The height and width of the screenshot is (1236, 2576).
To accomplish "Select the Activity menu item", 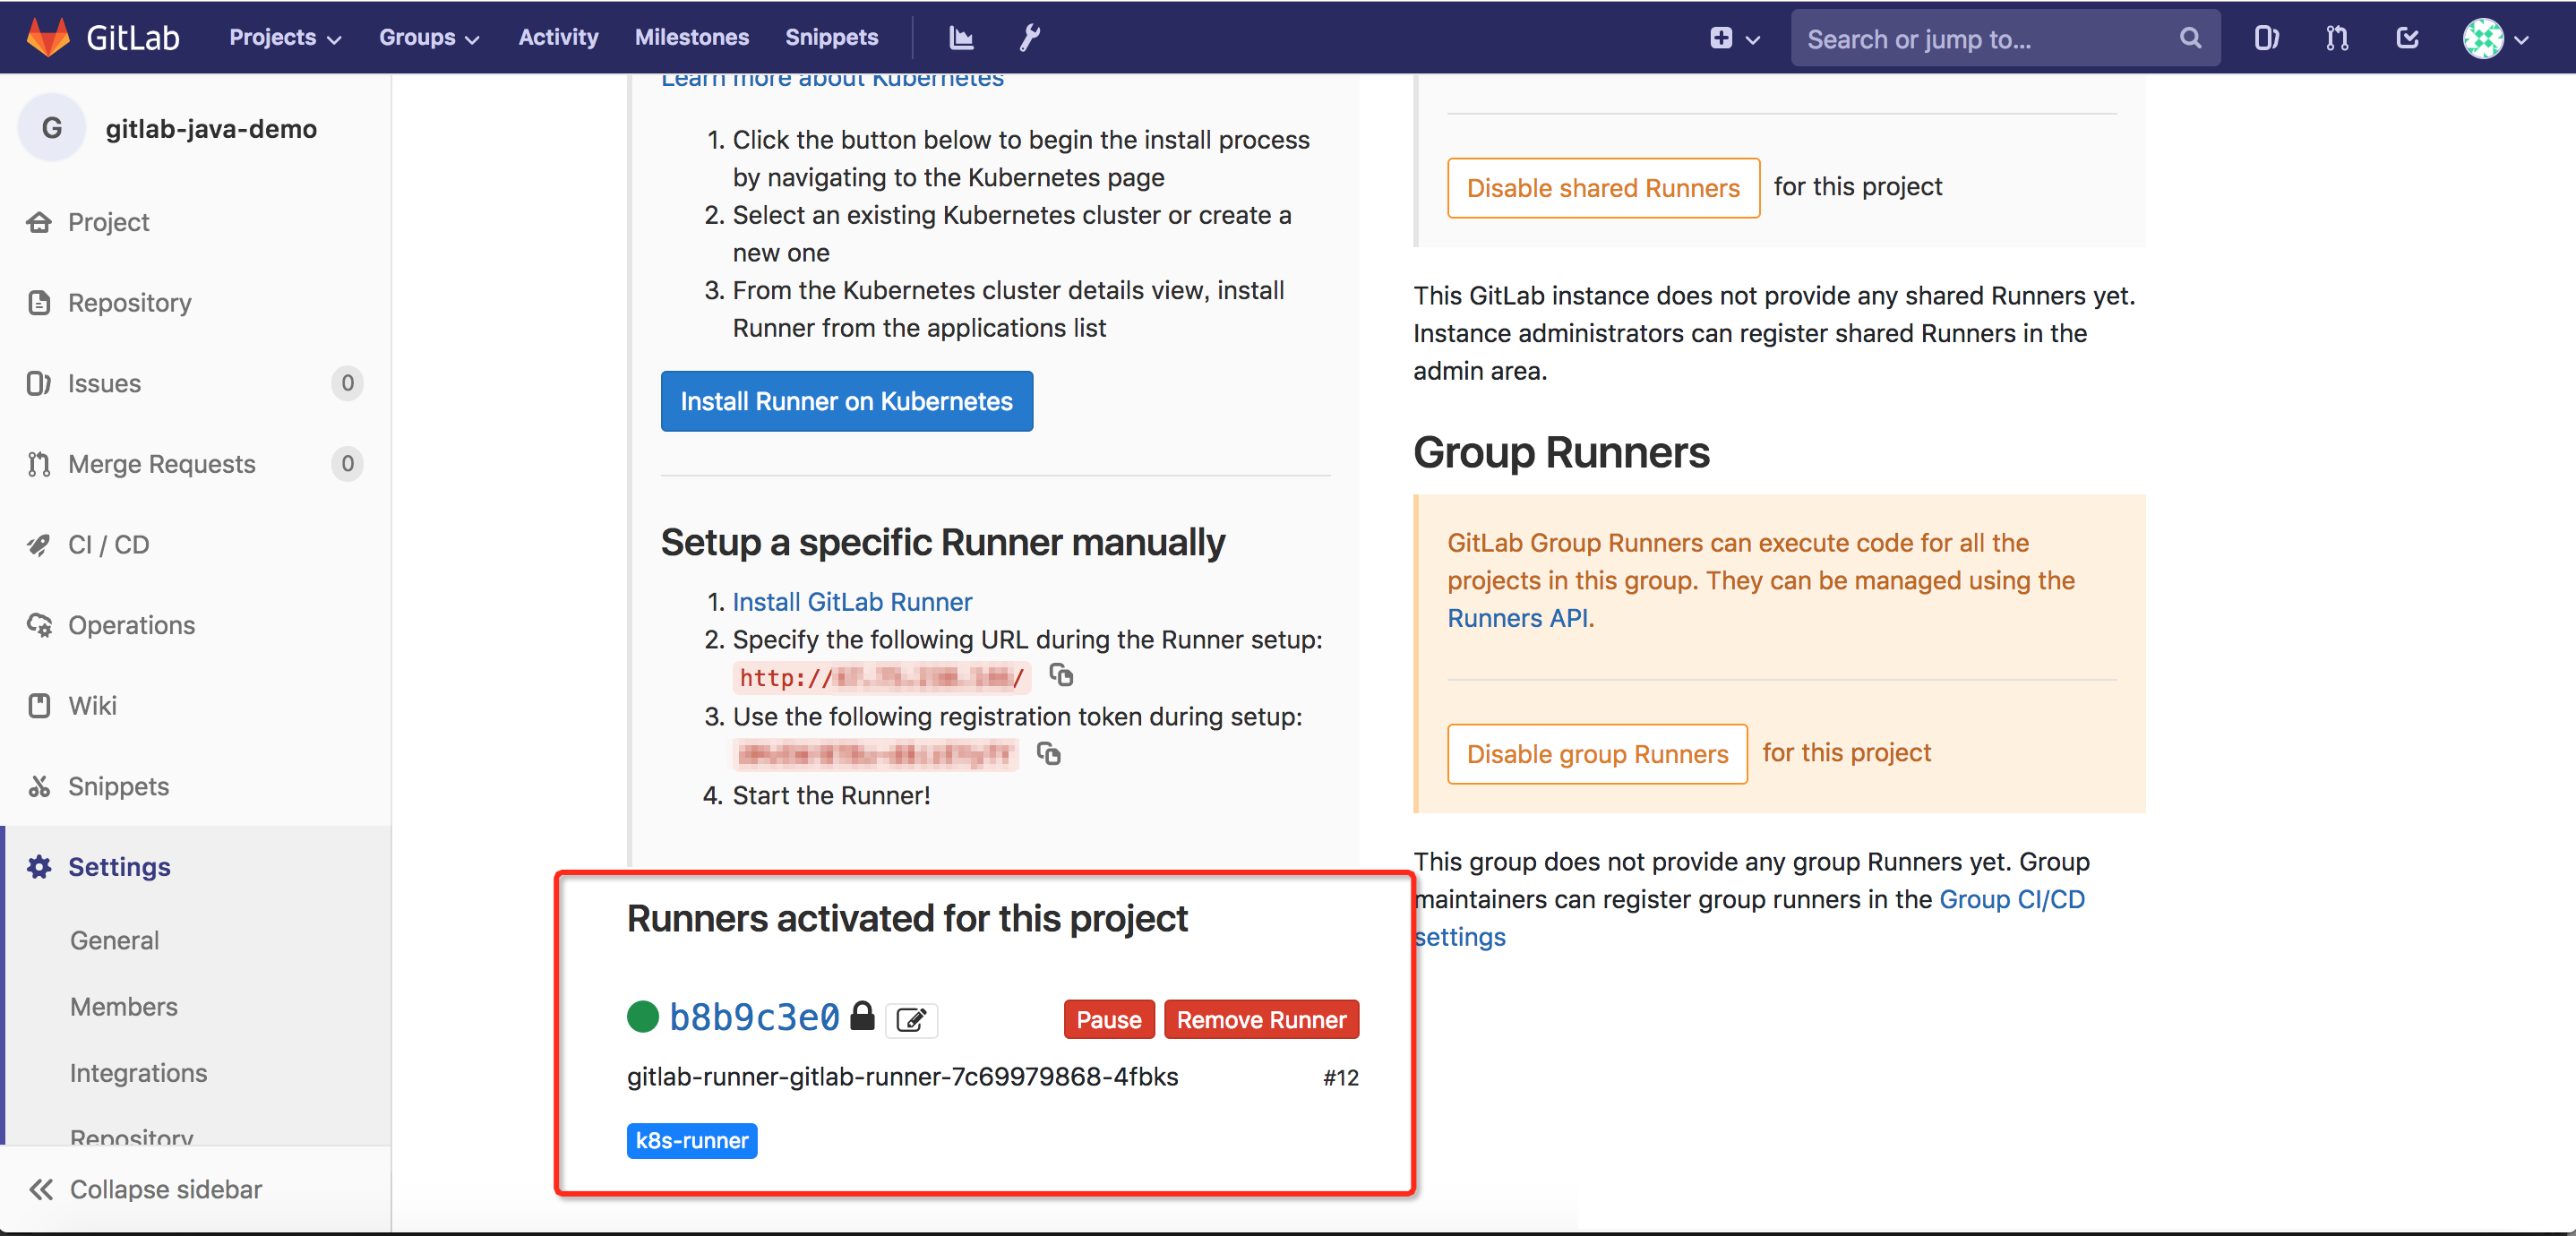I will tap(557, 37).
